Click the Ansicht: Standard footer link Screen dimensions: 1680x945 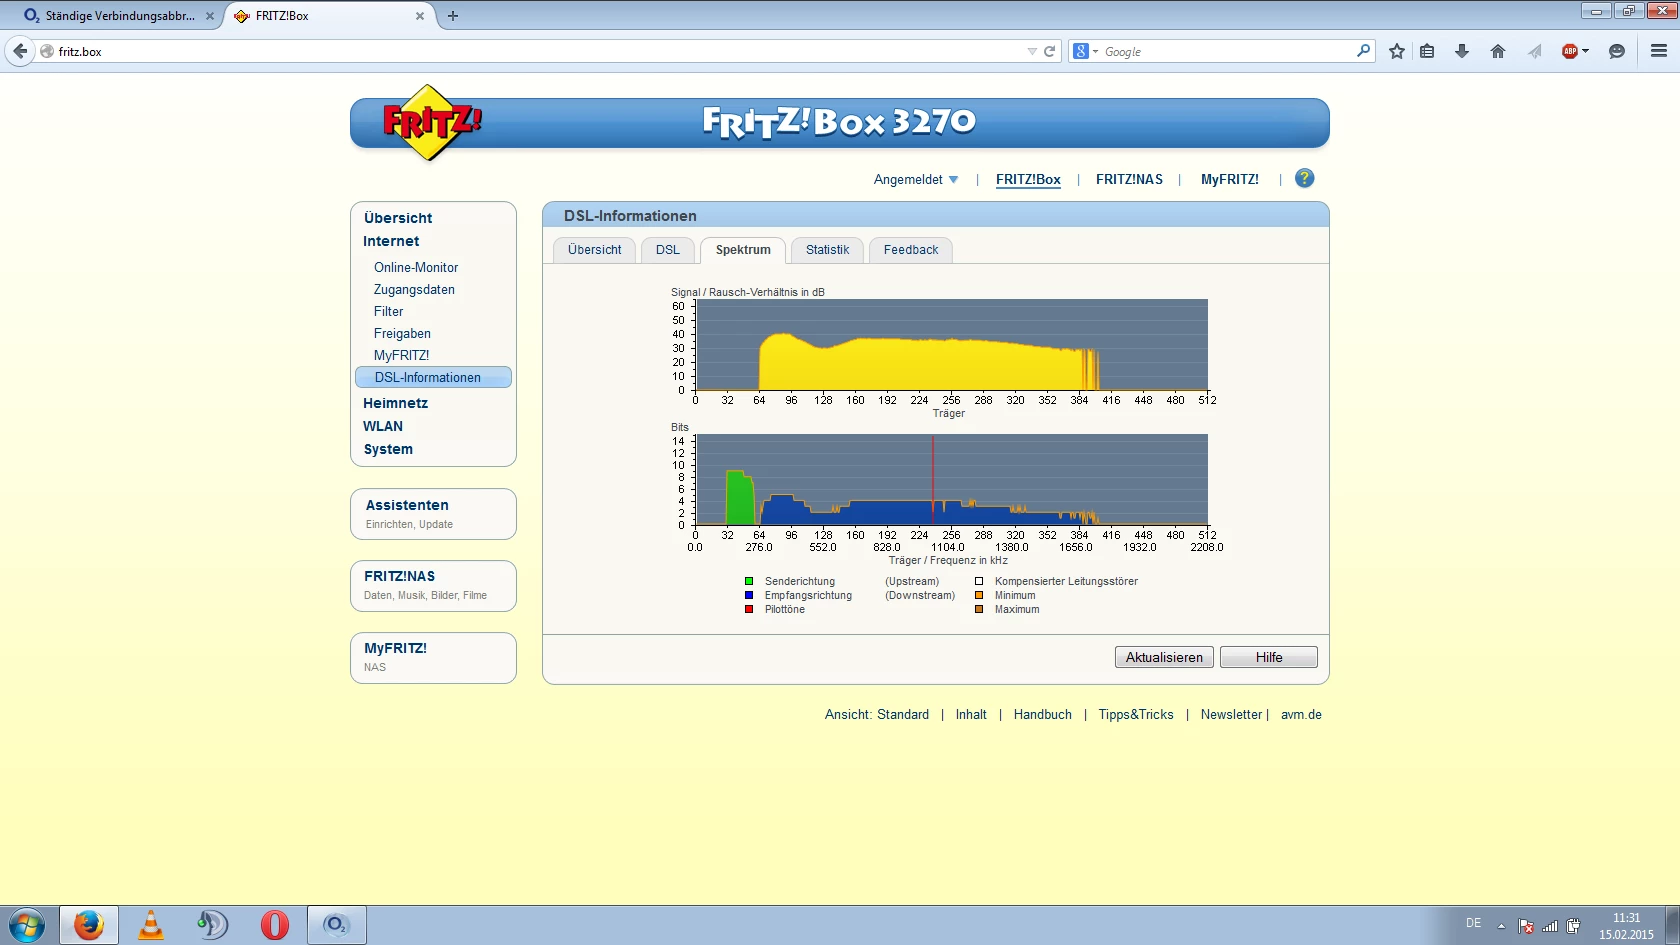pos(877,715)
